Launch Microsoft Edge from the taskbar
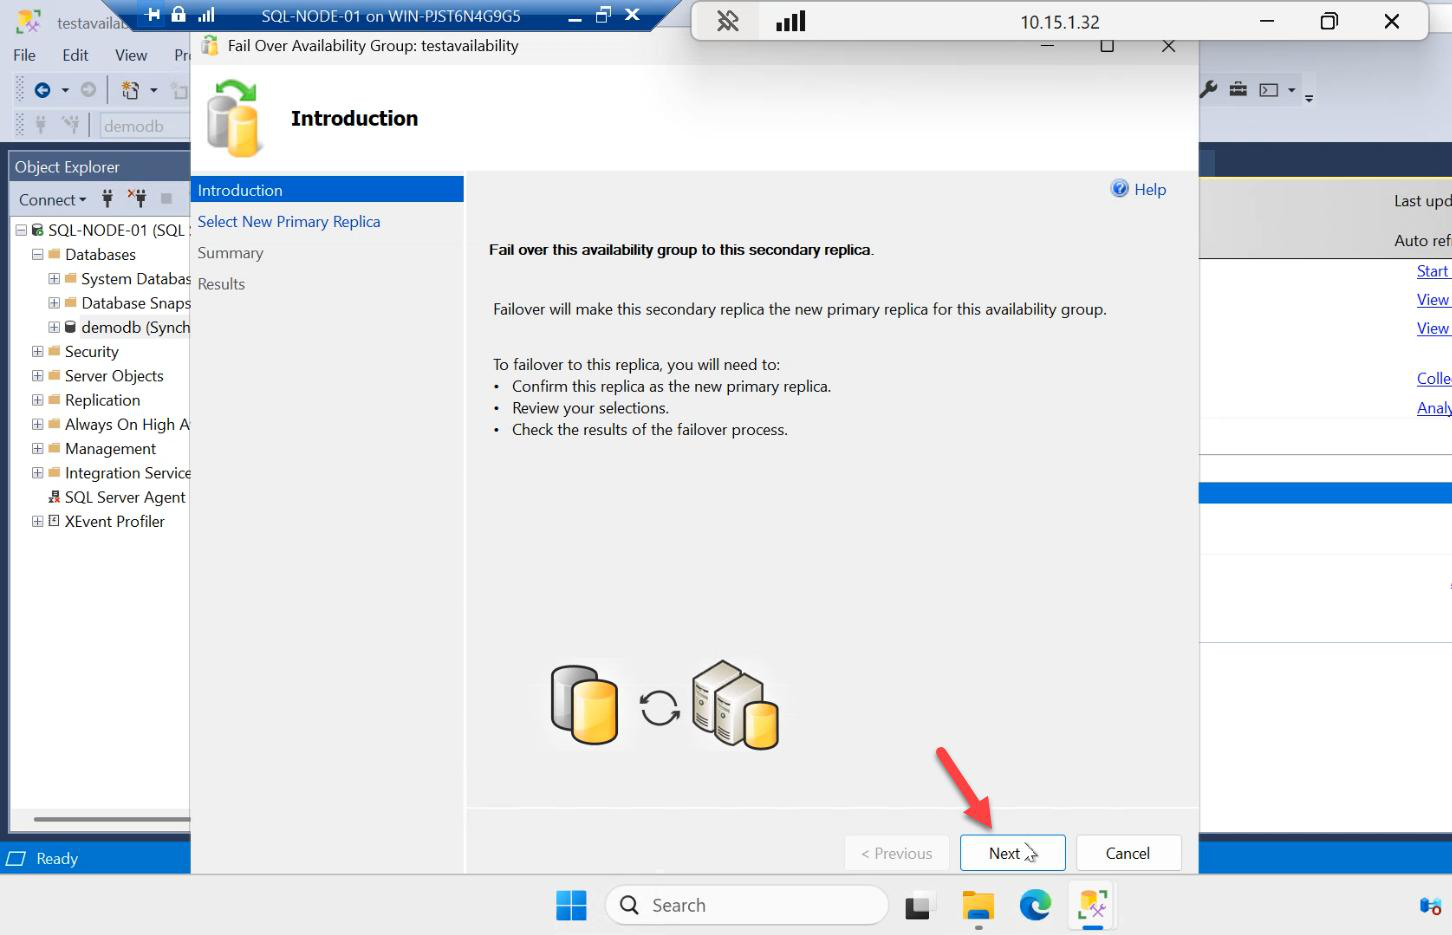 coord(1035,905)
